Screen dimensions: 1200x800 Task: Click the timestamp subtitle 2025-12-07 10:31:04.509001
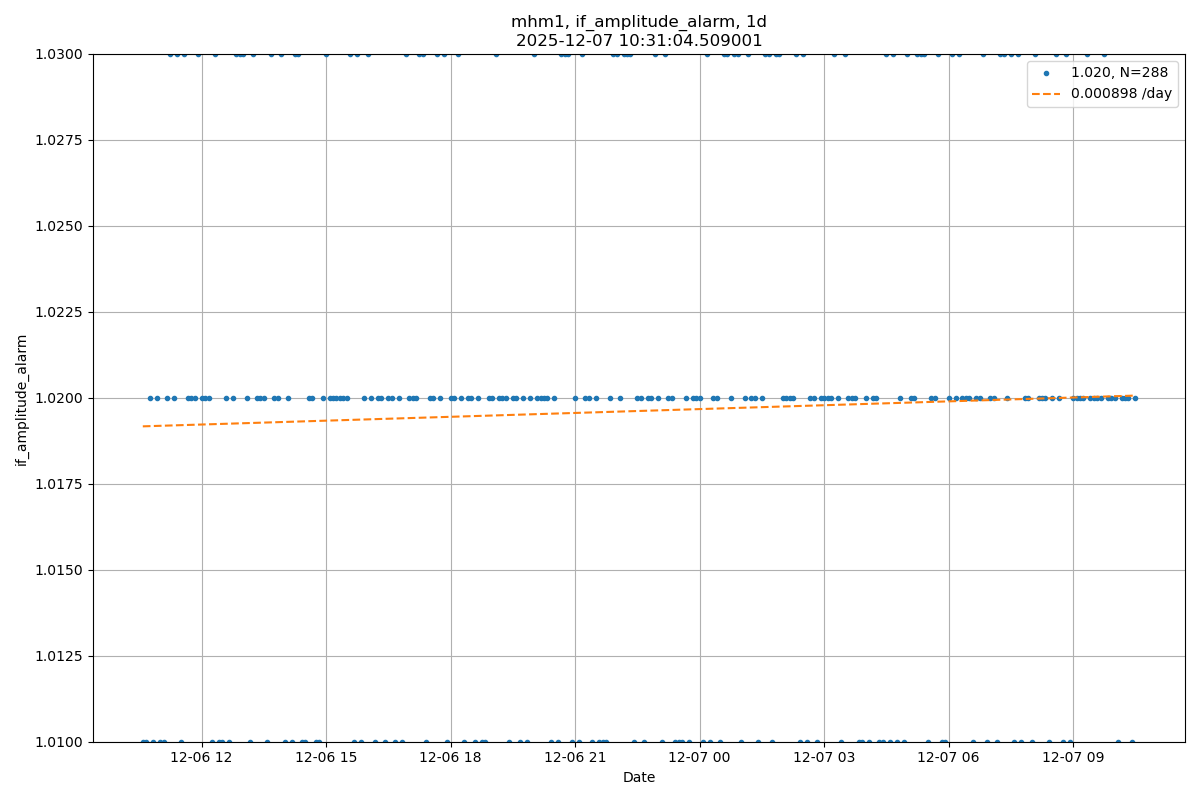point(638,41)
